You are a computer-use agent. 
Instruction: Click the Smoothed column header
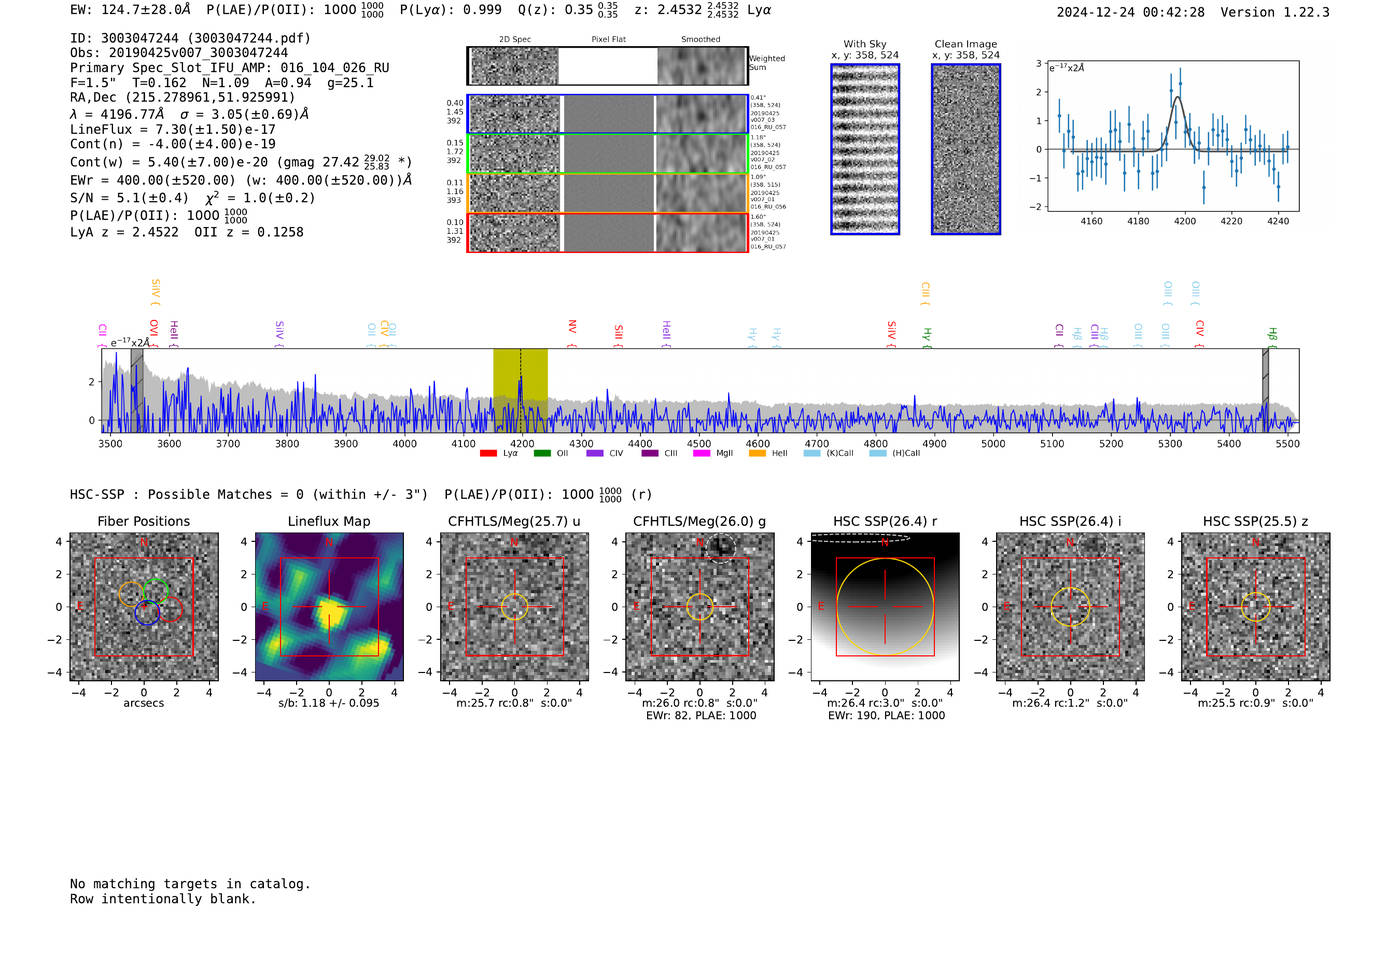click(x=701, y=40)
